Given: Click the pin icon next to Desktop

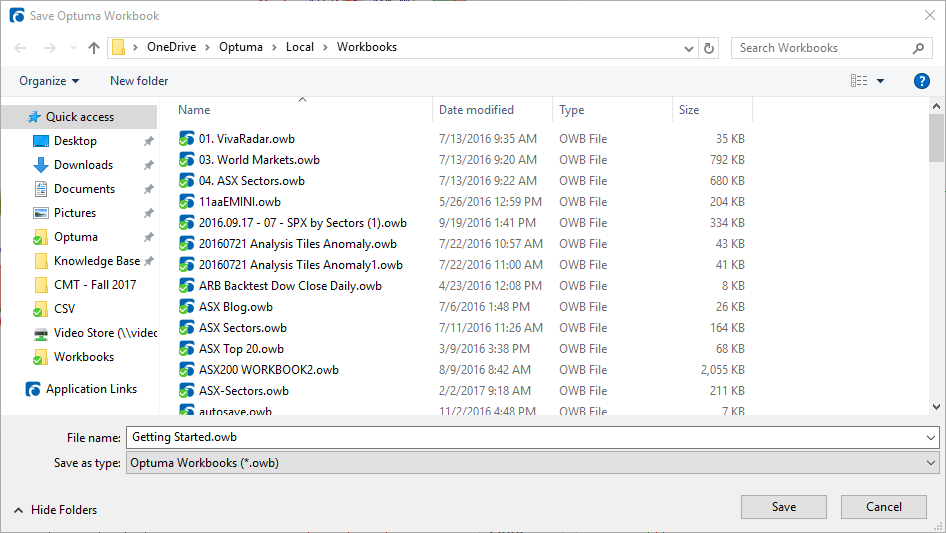Looking at the screenshot, I should [x=148, y=141].
